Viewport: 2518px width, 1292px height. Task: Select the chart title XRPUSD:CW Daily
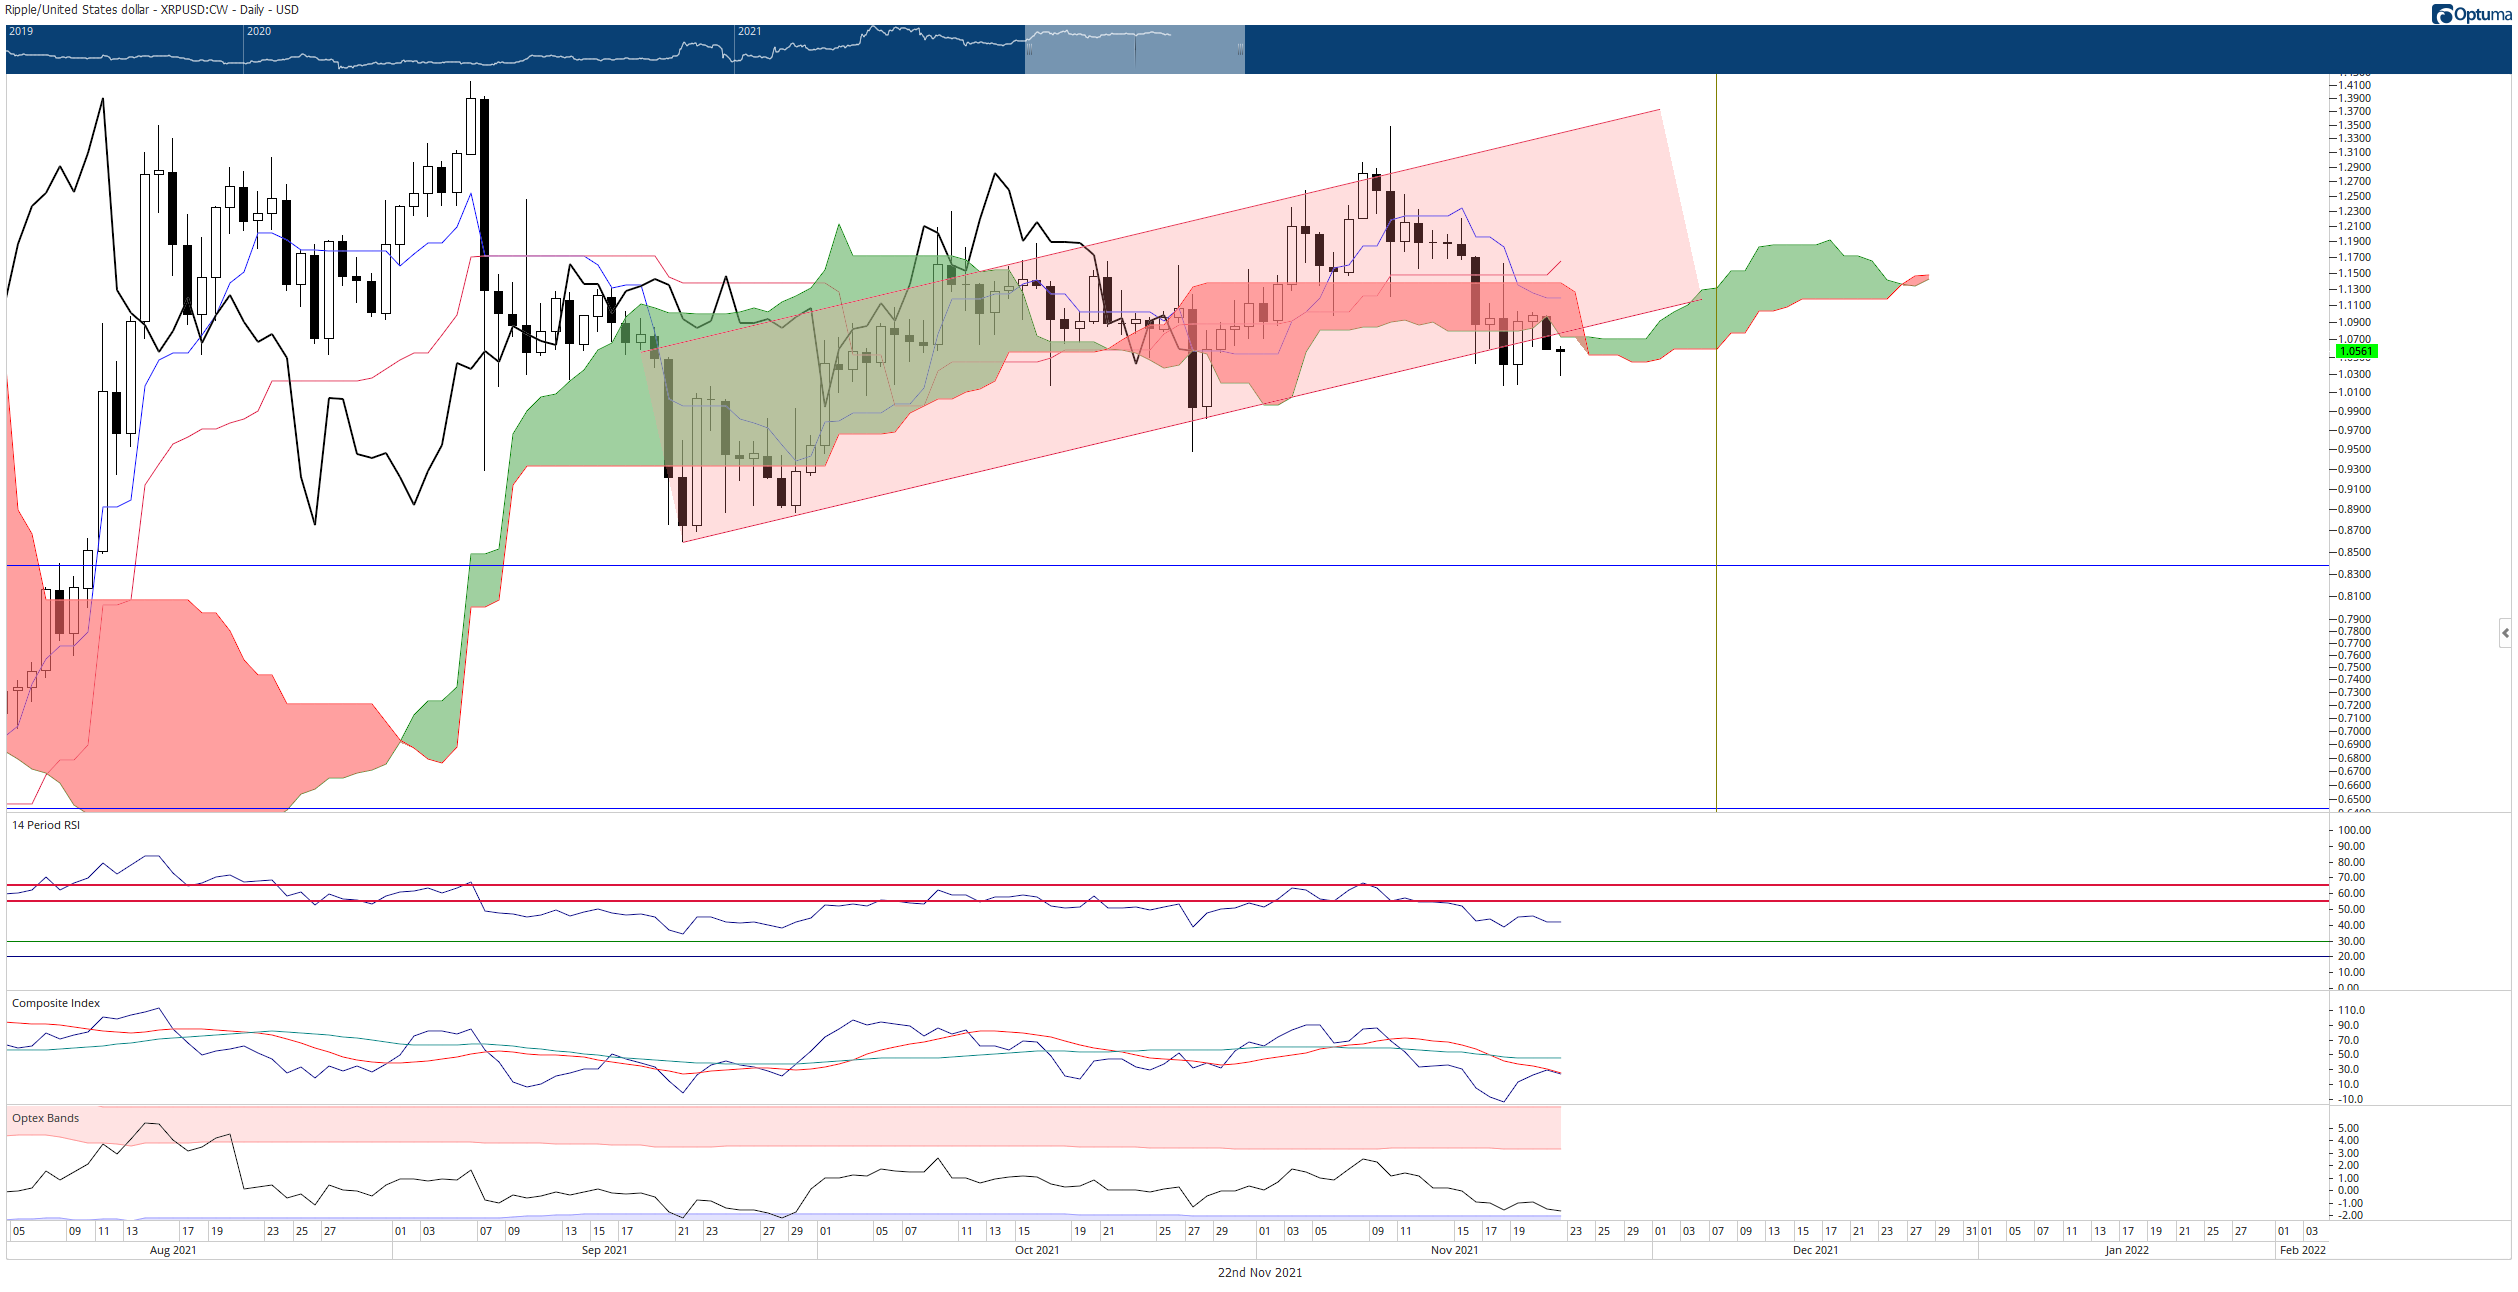pos(152,10)
